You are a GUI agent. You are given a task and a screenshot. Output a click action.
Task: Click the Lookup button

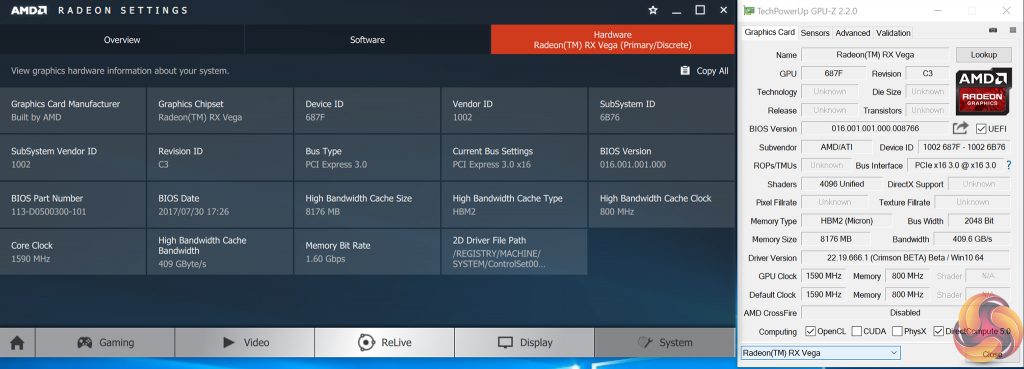pos(984,55)
